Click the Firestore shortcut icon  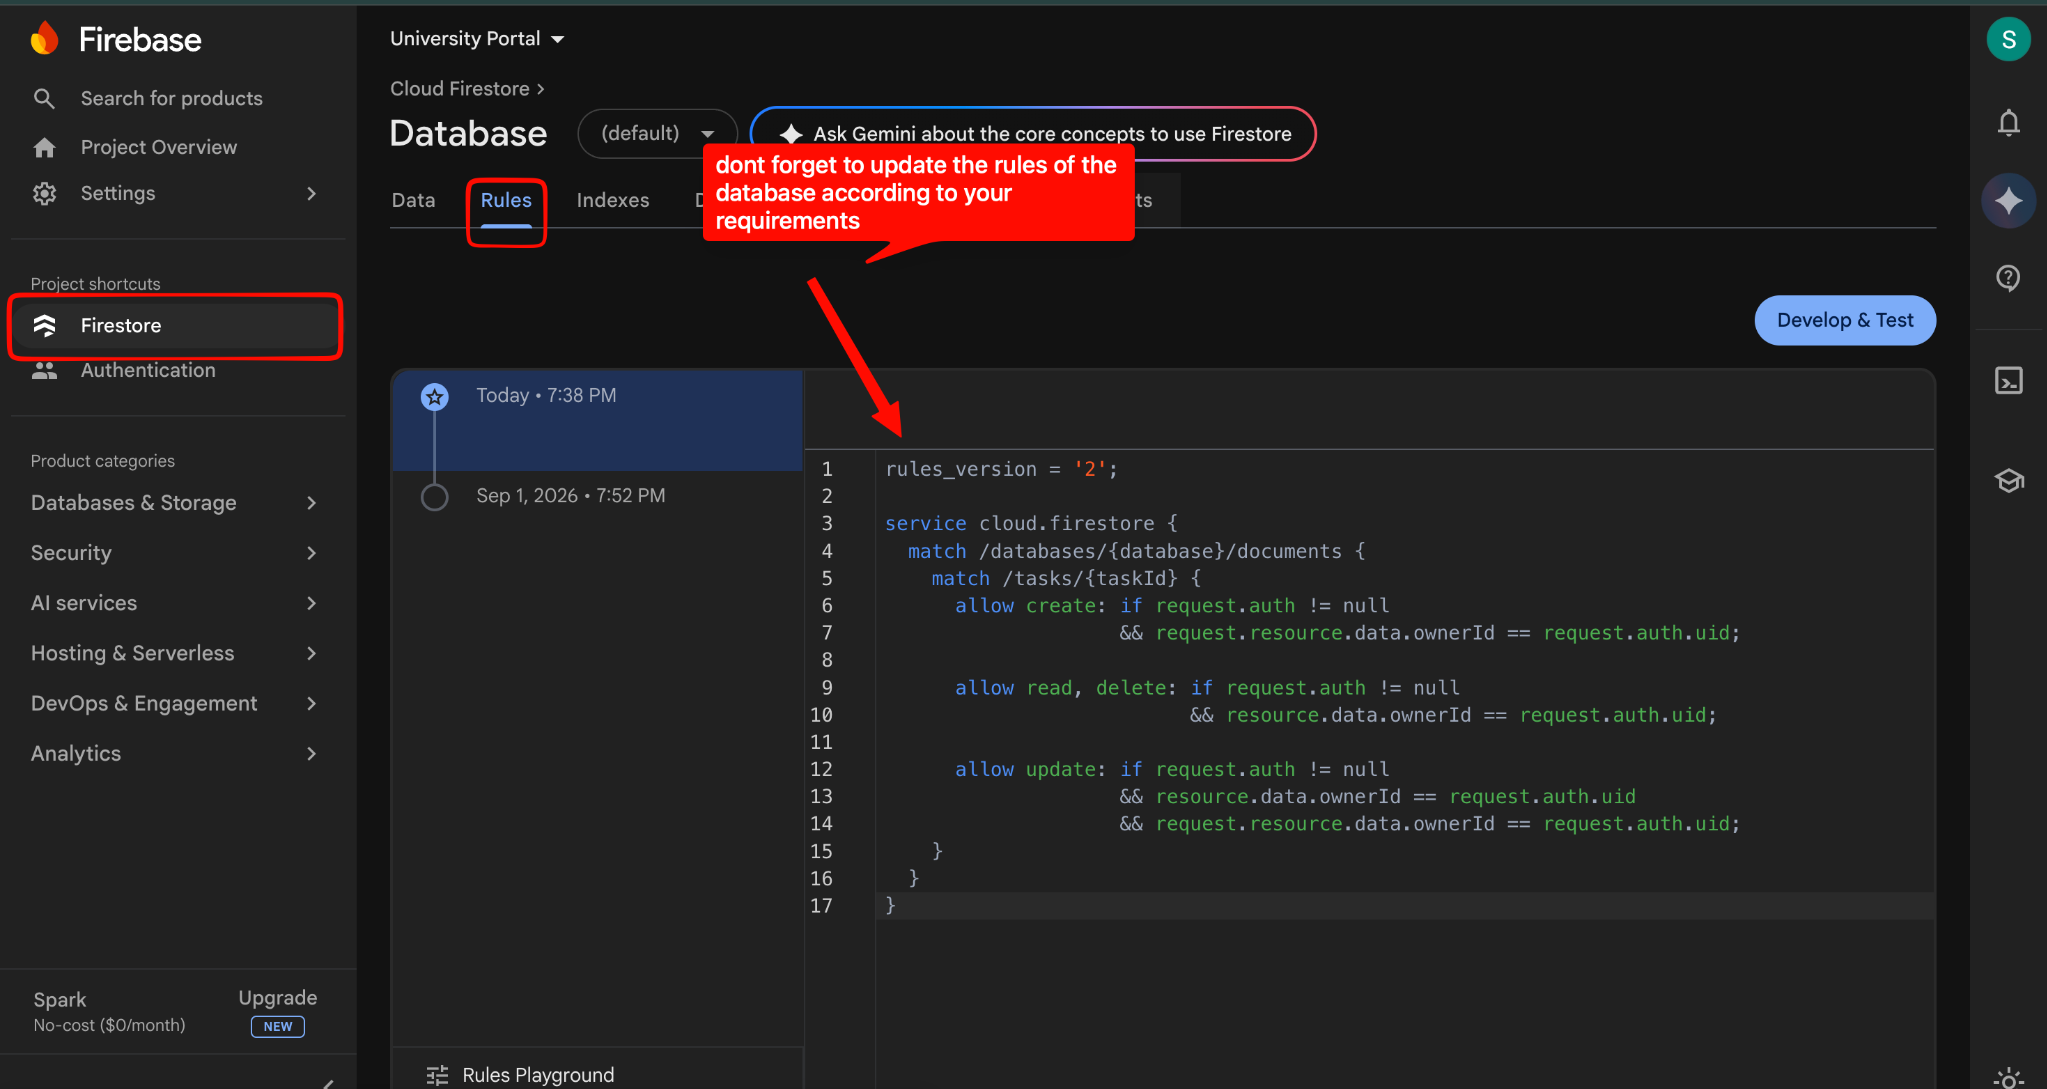pos(44,325)
